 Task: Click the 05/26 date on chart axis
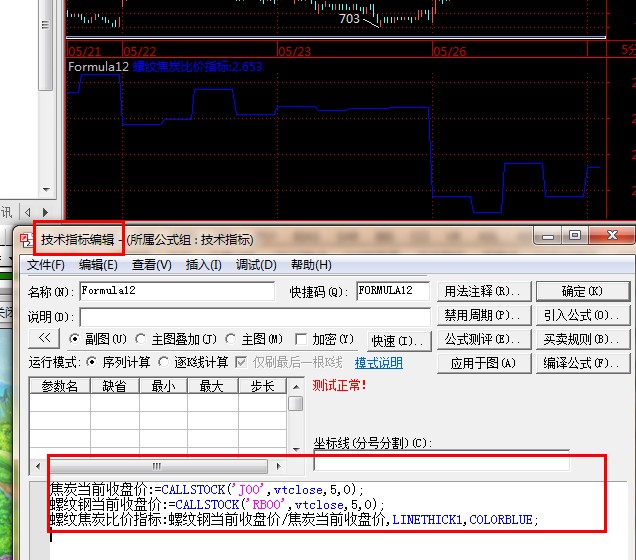point(449,51)
